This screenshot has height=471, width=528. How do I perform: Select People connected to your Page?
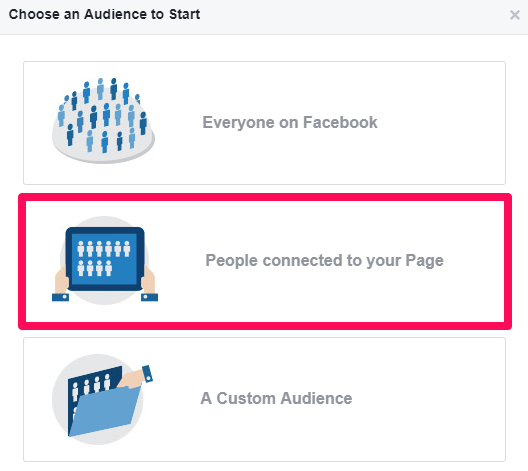click(265, 261)
